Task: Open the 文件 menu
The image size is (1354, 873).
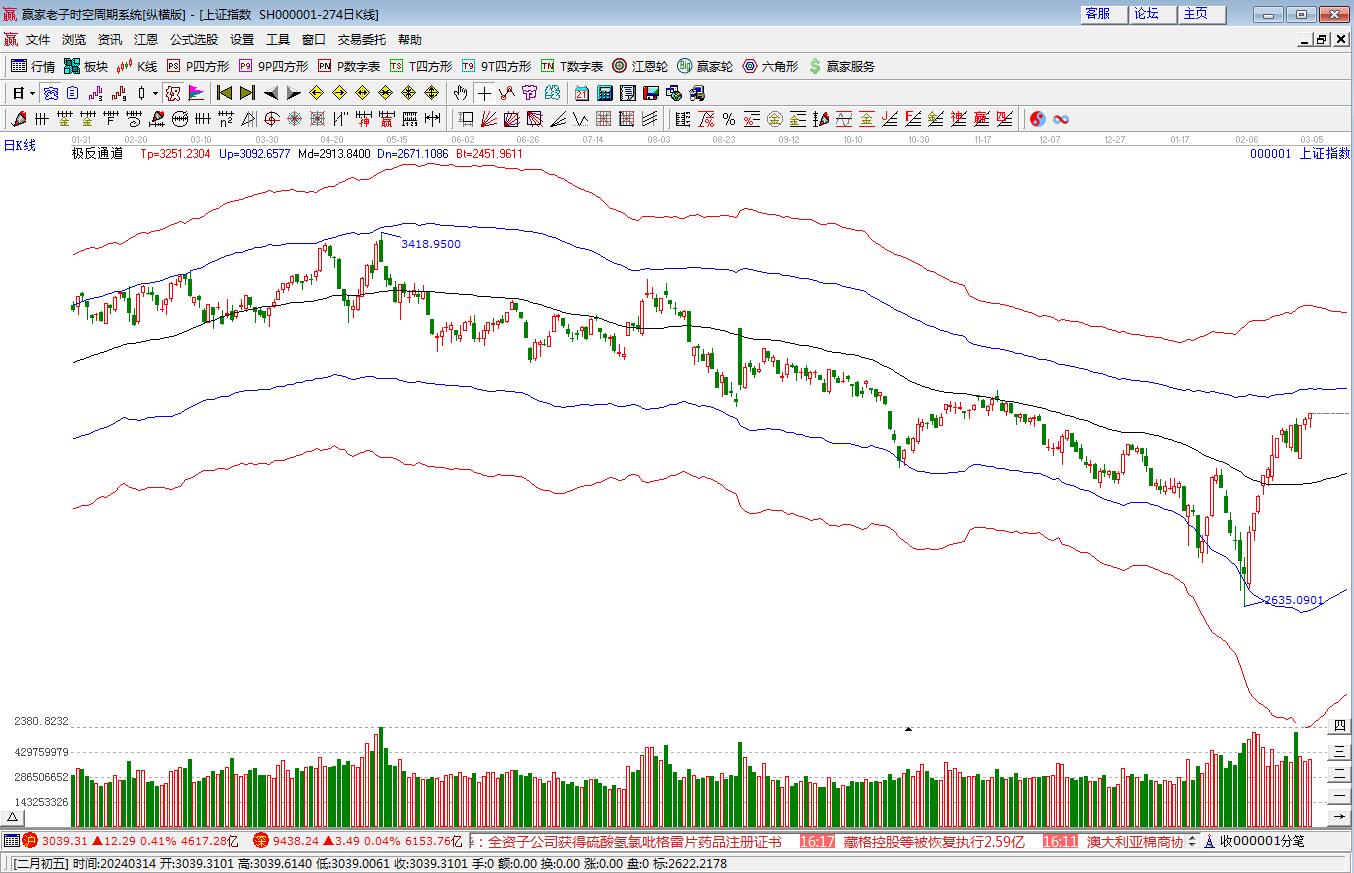Action: pyautogui.click(x=38, y=40)
